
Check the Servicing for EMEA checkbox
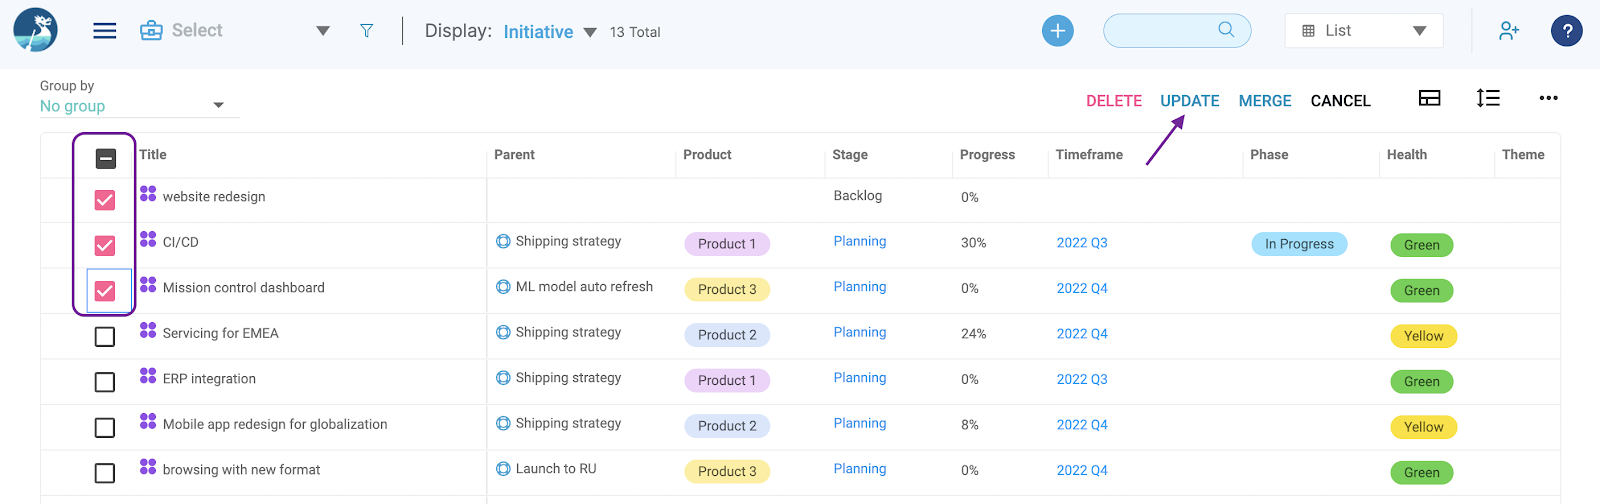click(105, 337)
